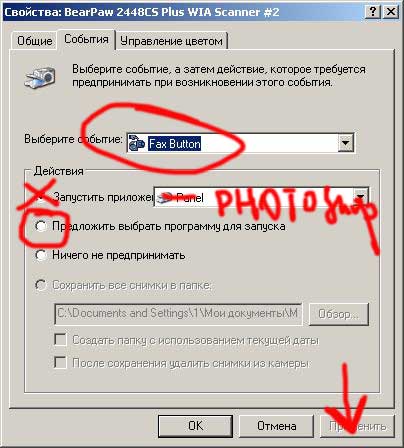
Task: Click the Panel application icon in dropdown
Action: (x=165, y=198)
